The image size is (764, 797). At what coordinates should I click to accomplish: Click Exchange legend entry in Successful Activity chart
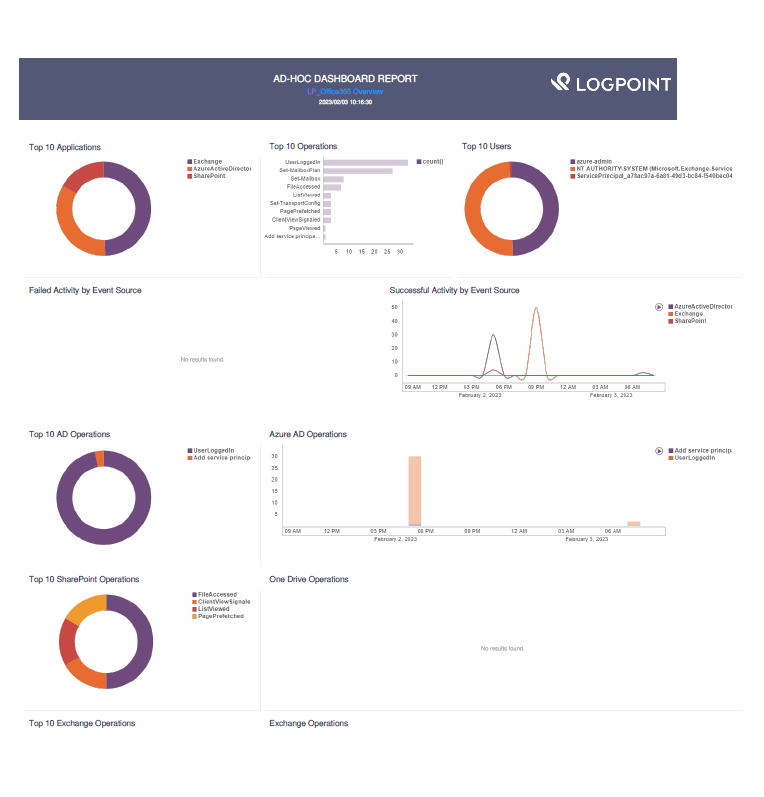686,314
